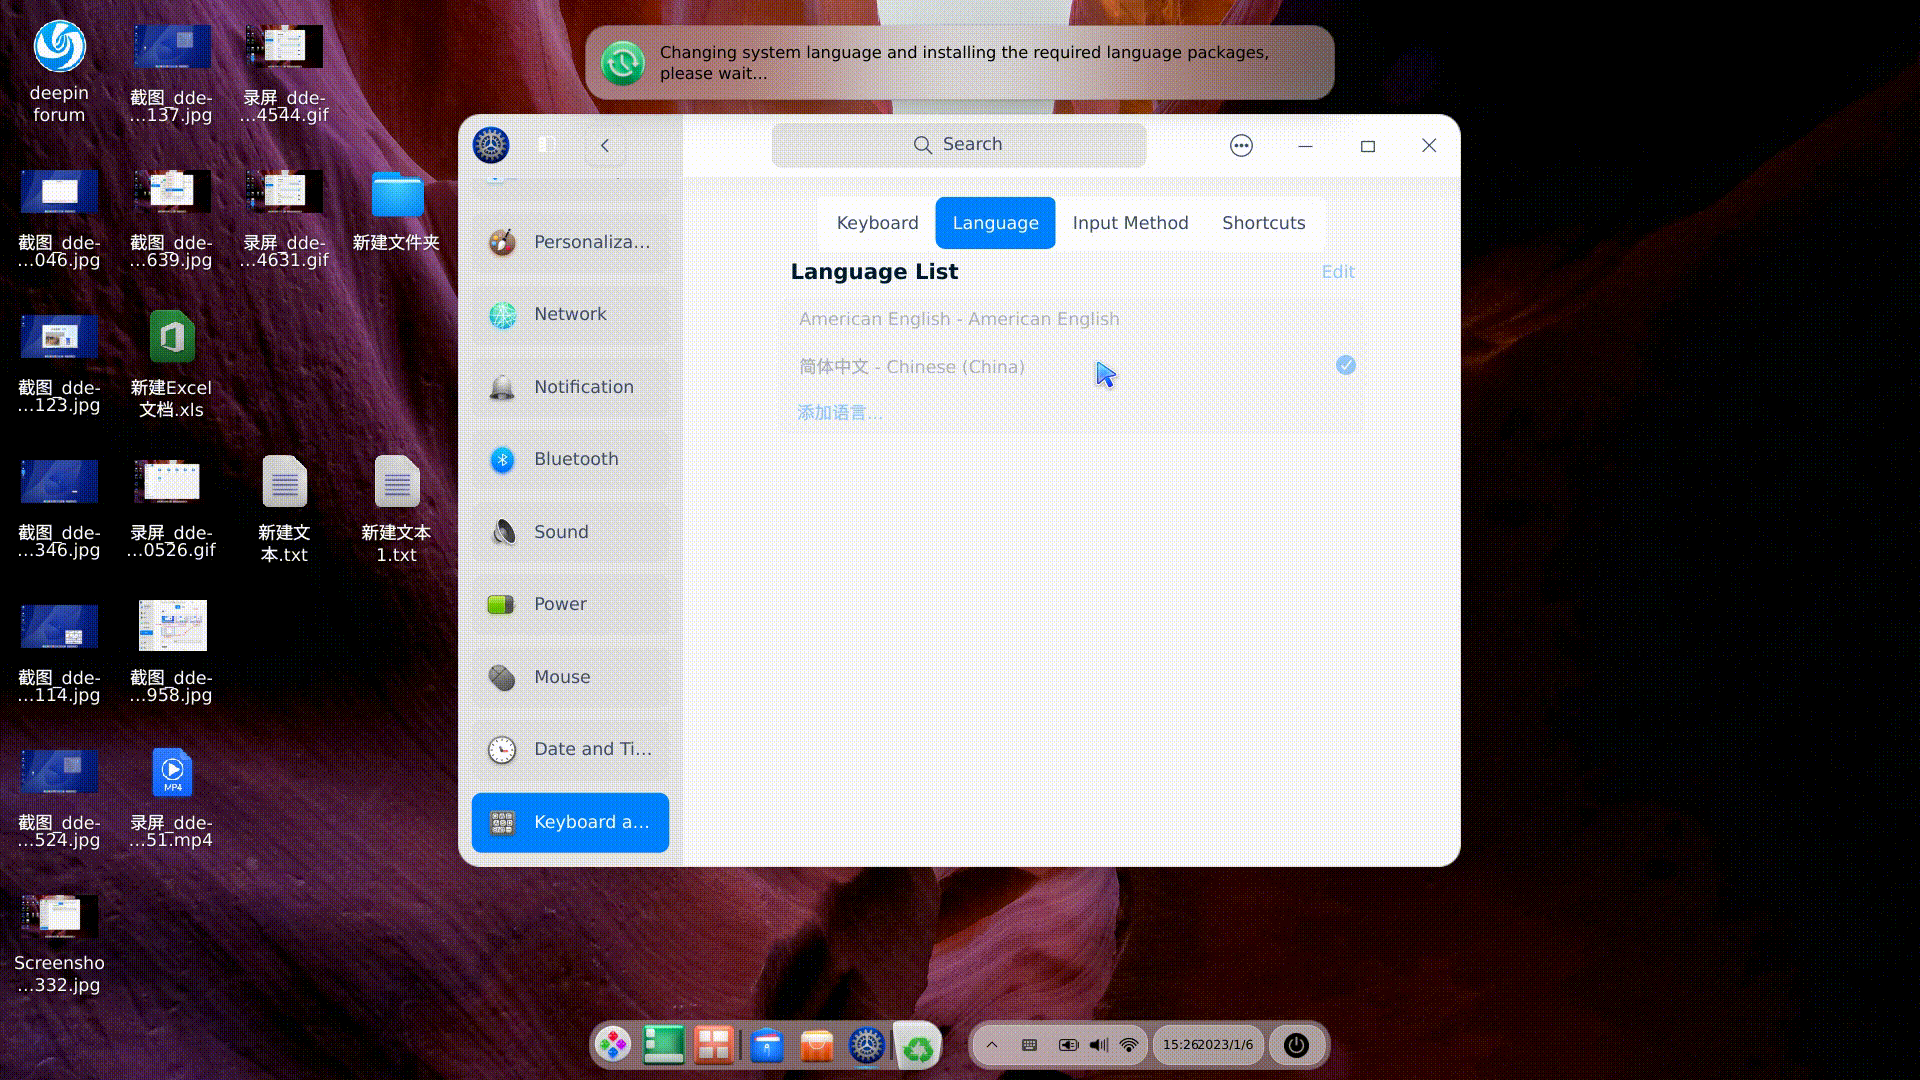Image resolution: width=1920 pixels, height=1080 pixels.
Task: Adjust system volume from the tray
Action: click(x=1098, y=1044)
